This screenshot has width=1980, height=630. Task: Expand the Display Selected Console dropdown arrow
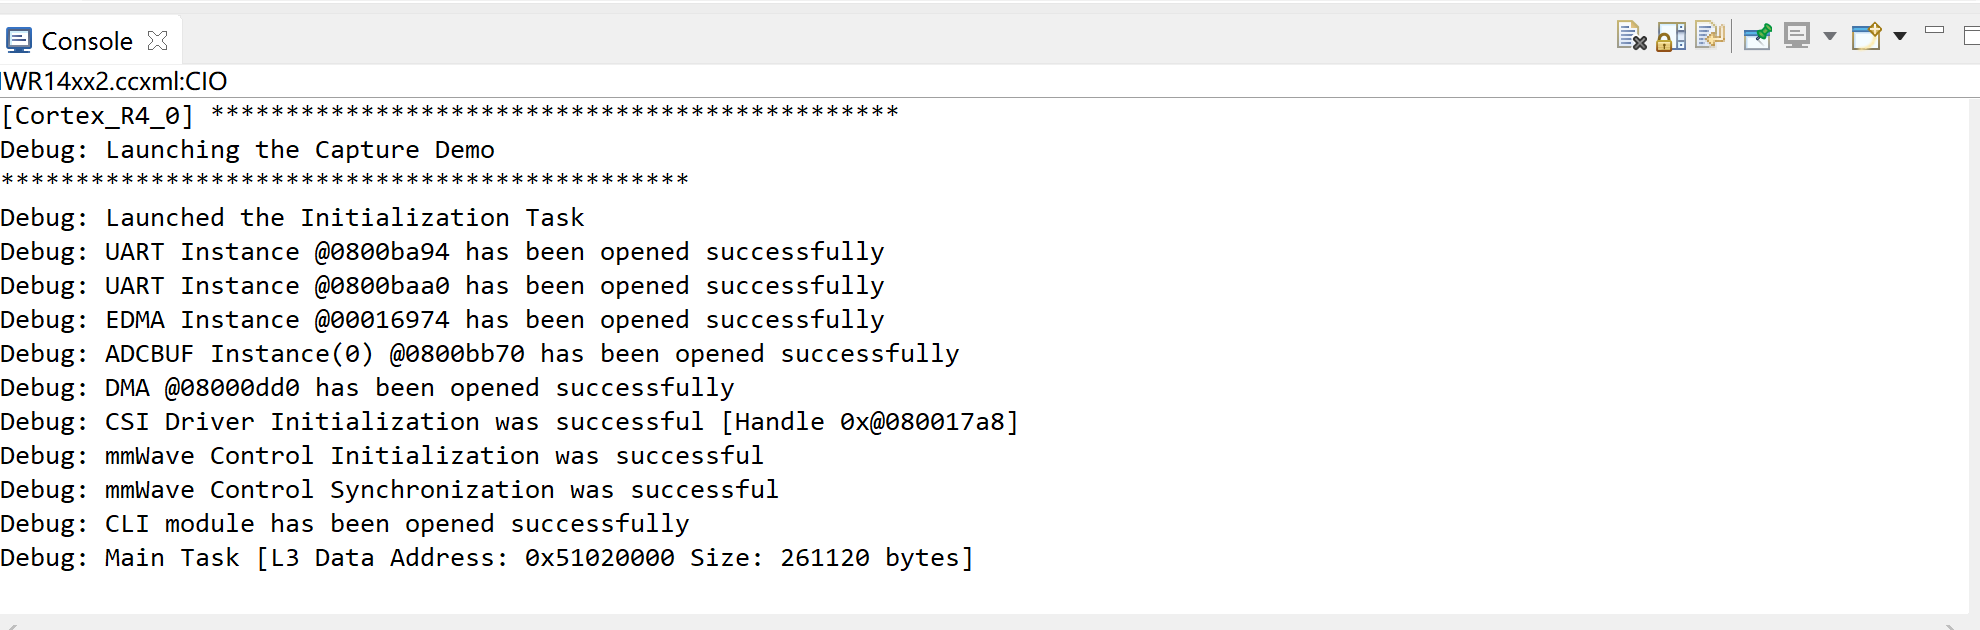(1830, 37)
